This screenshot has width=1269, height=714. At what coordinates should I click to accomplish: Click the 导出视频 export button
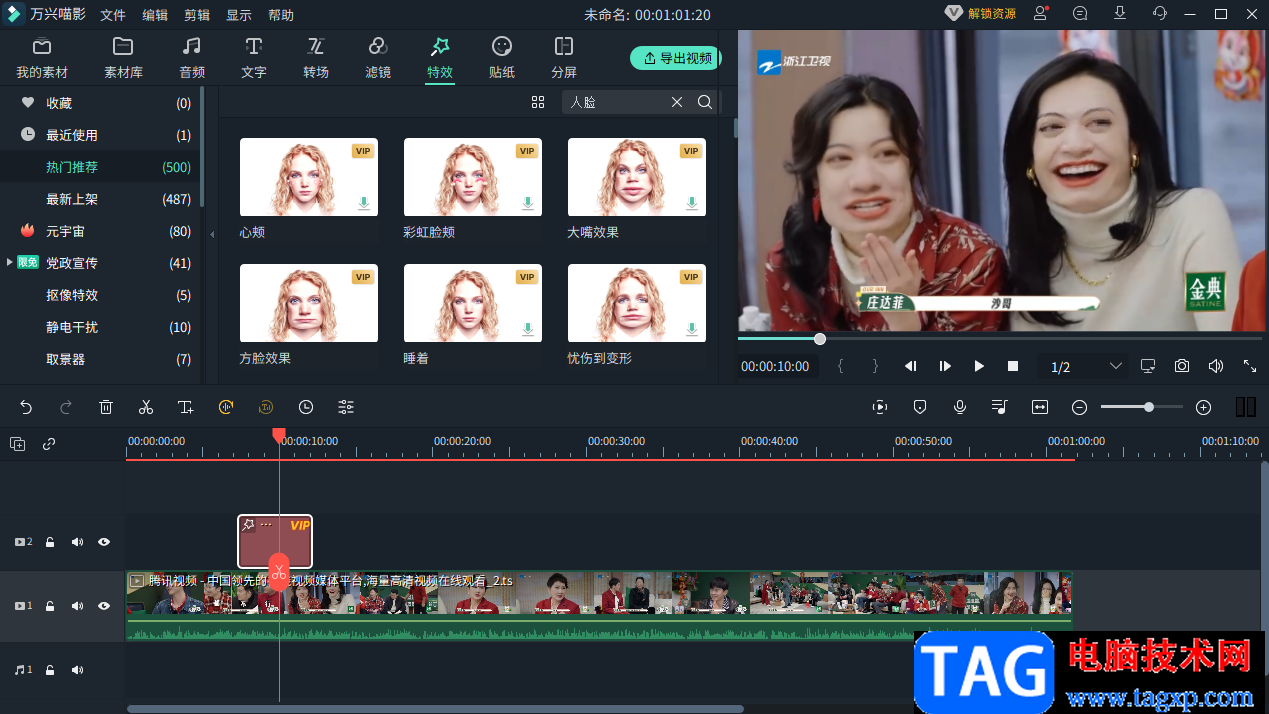(677, 58)
